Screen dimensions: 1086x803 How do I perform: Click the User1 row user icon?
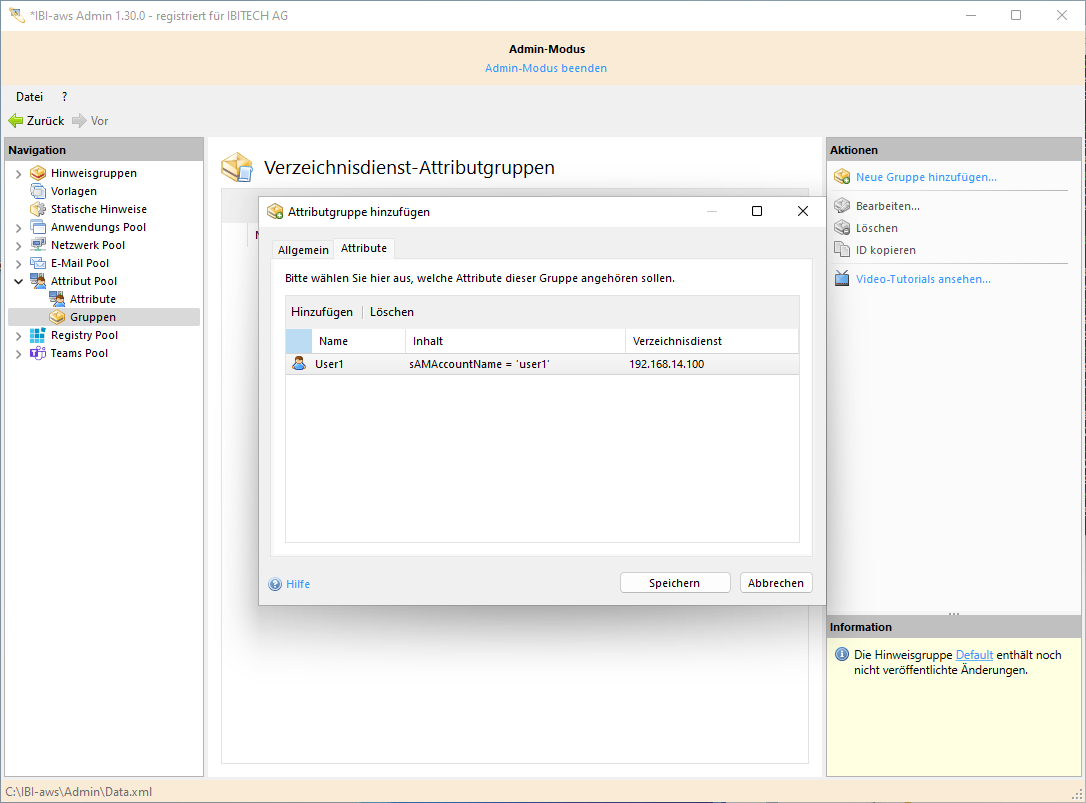click(299, 364)
